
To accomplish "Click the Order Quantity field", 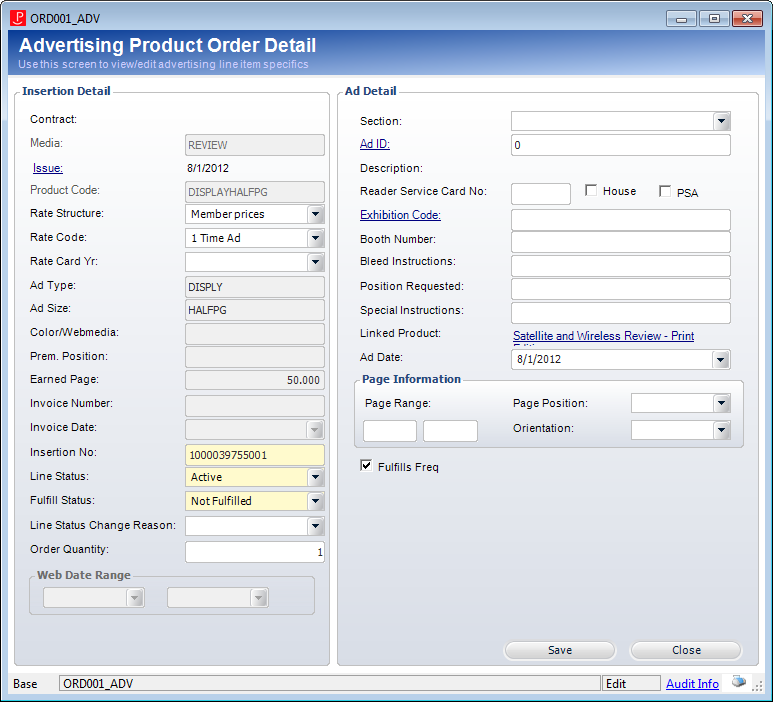I will tap(255, 552).
